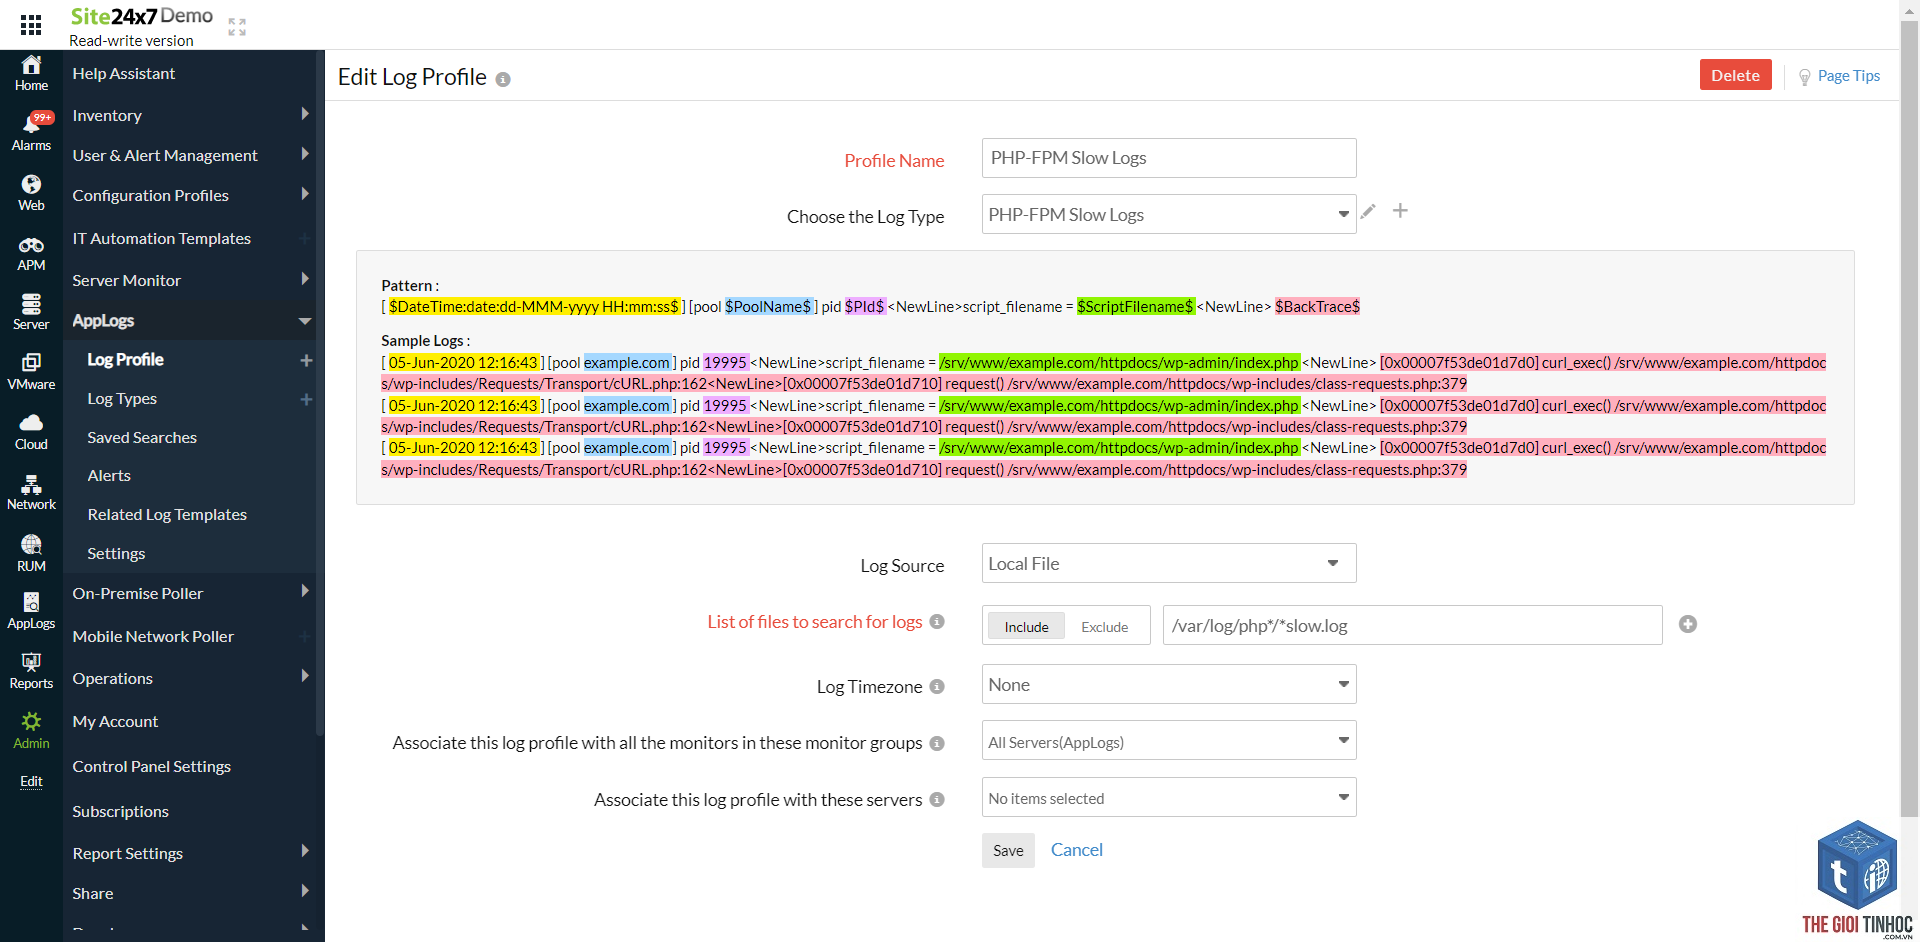Select the Exclude toggle option

click(x=1104, y=627)
